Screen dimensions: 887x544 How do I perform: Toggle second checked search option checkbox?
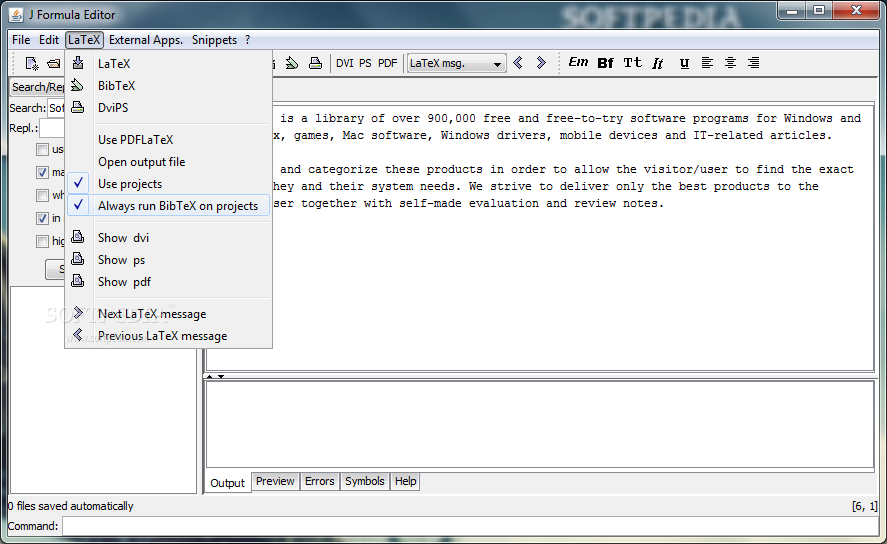click(42, 172)
